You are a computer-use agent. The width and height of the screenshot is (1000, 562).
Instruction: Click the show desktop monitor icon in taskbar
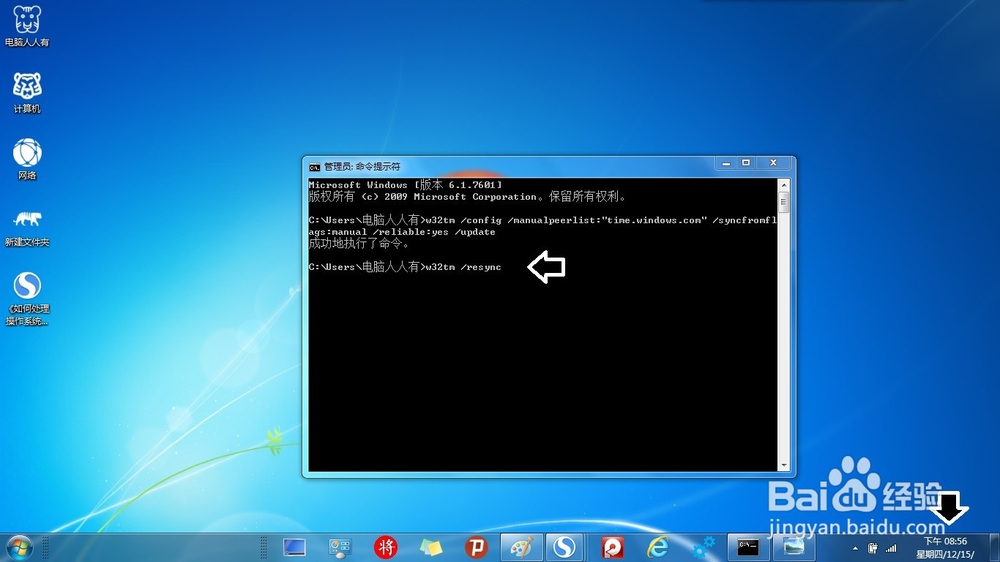coord(294,547)
